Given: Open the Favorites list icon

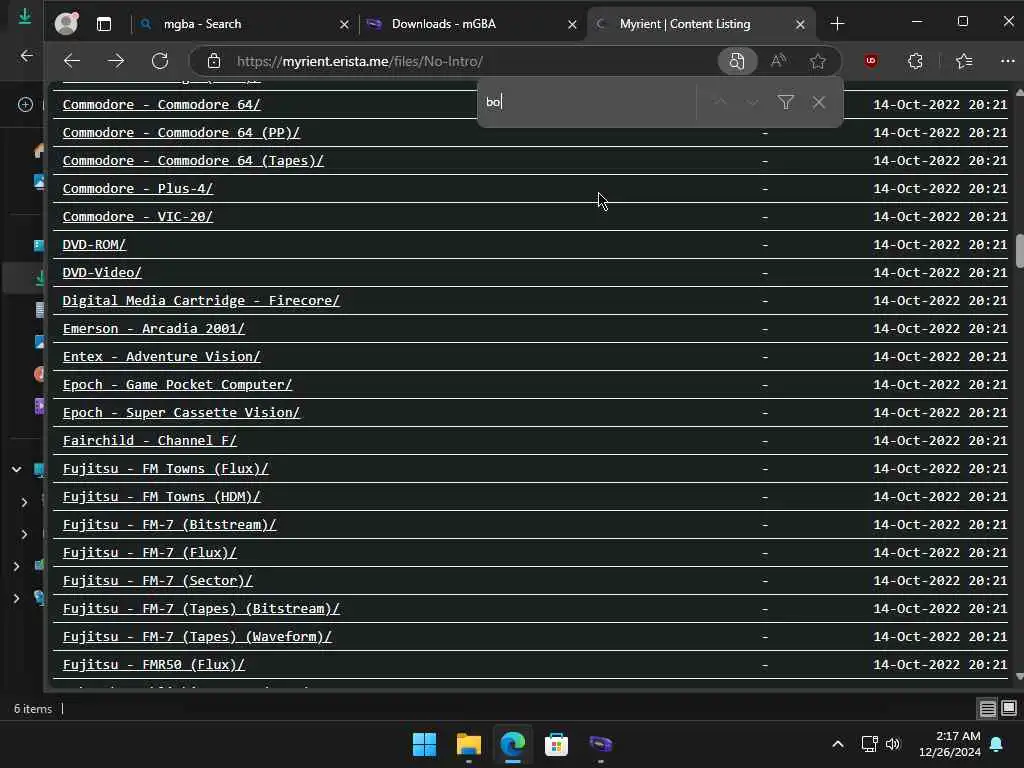Looking at the screenshot, I should tap(964, 61).
